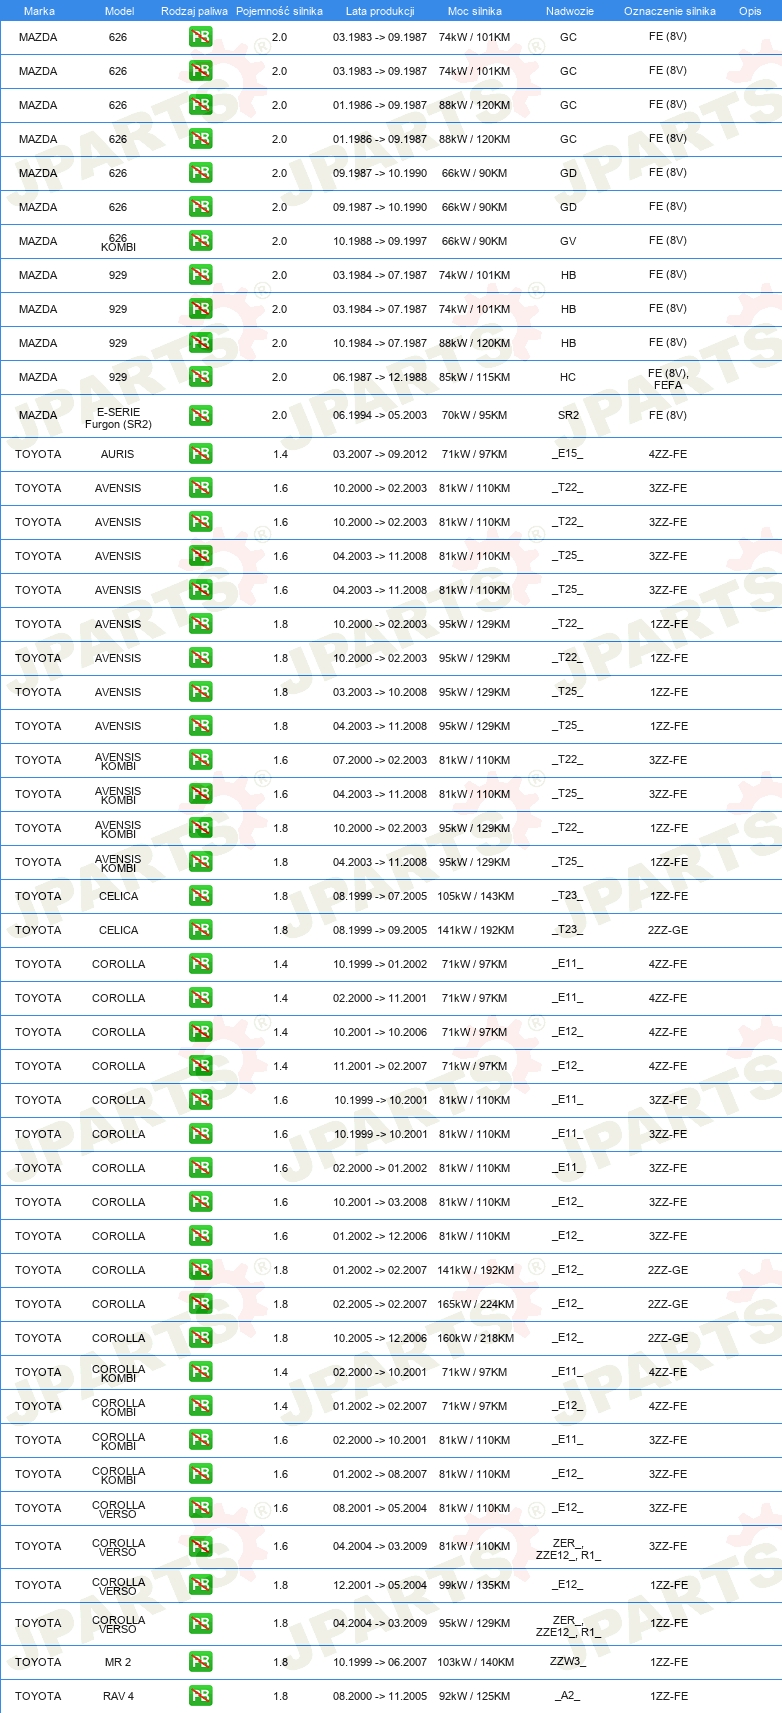Click the 'FE (8V), FEFA' engine code
The height and width of the screenshot is (1713, 782).
click(668, 379)
